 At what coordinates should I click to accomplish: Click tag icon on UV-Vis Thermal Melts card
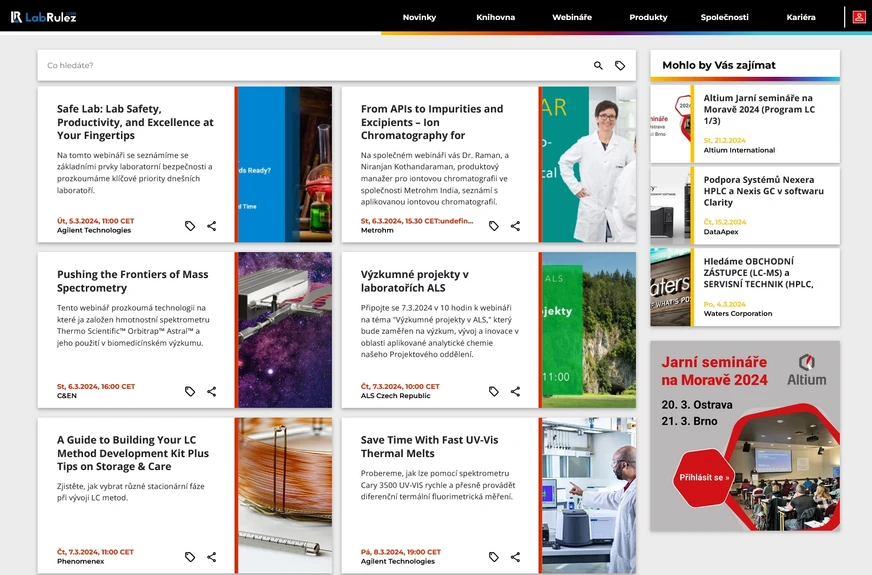(493, 557)
